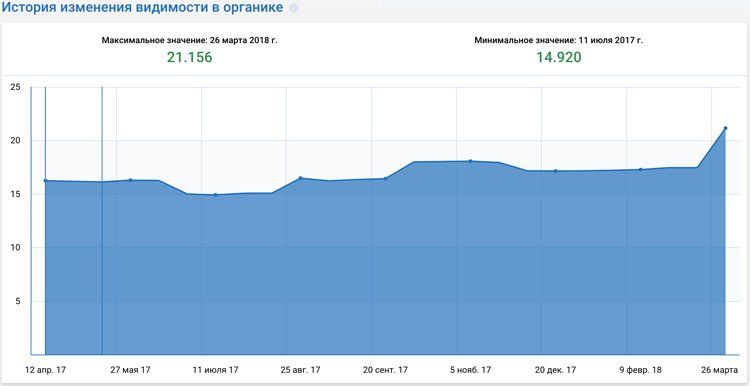
Task: Click the x-axis label "20 сент. 17"
Action: pos(386,370)
